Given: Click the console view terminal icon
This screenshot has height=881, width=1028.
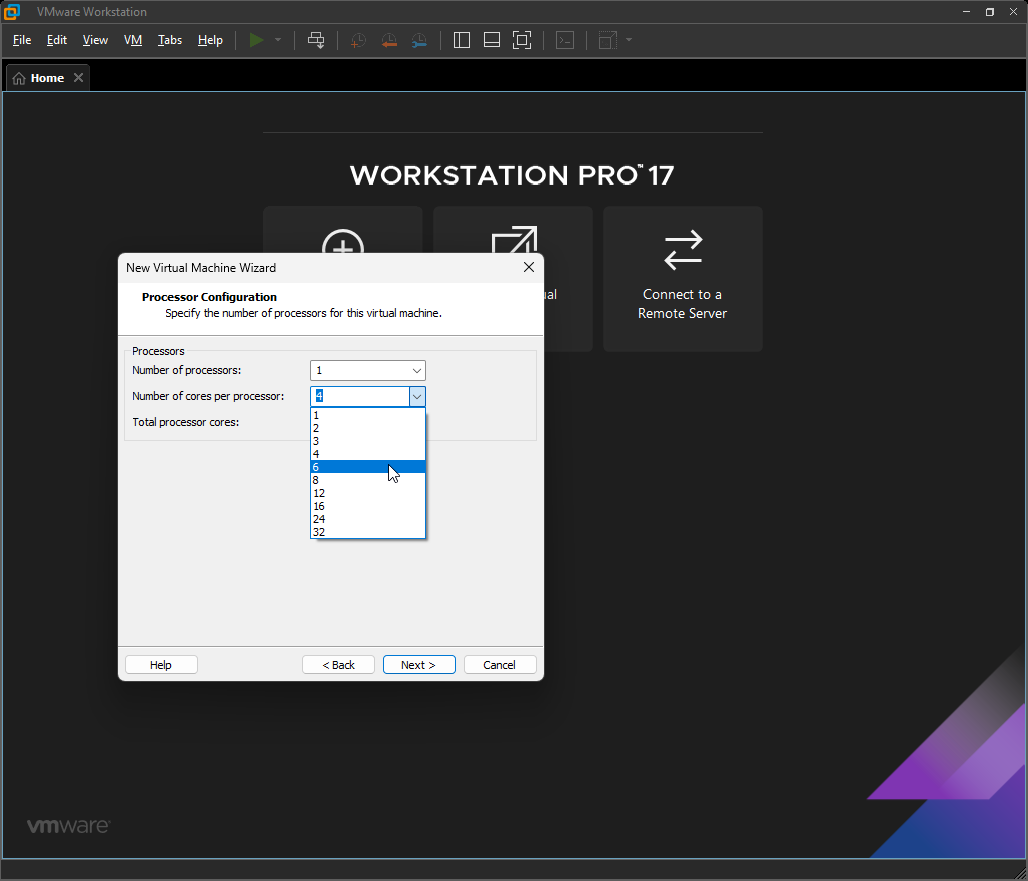Looking at the screenshot, I should point(565,40).
